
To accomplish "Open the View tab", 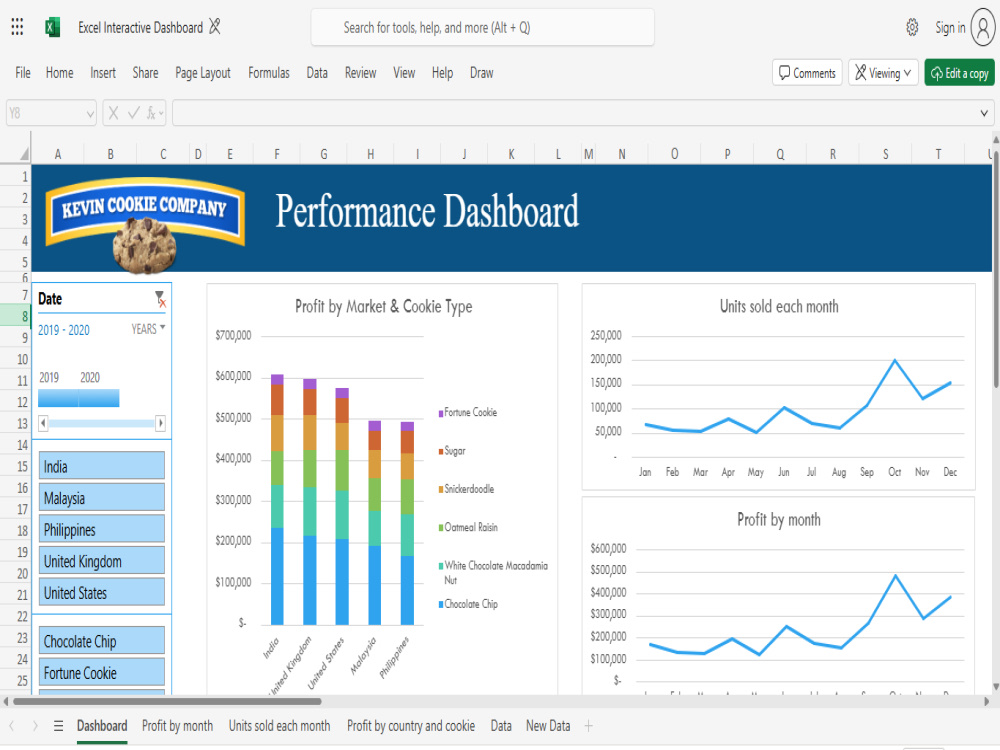I will 404,73.
